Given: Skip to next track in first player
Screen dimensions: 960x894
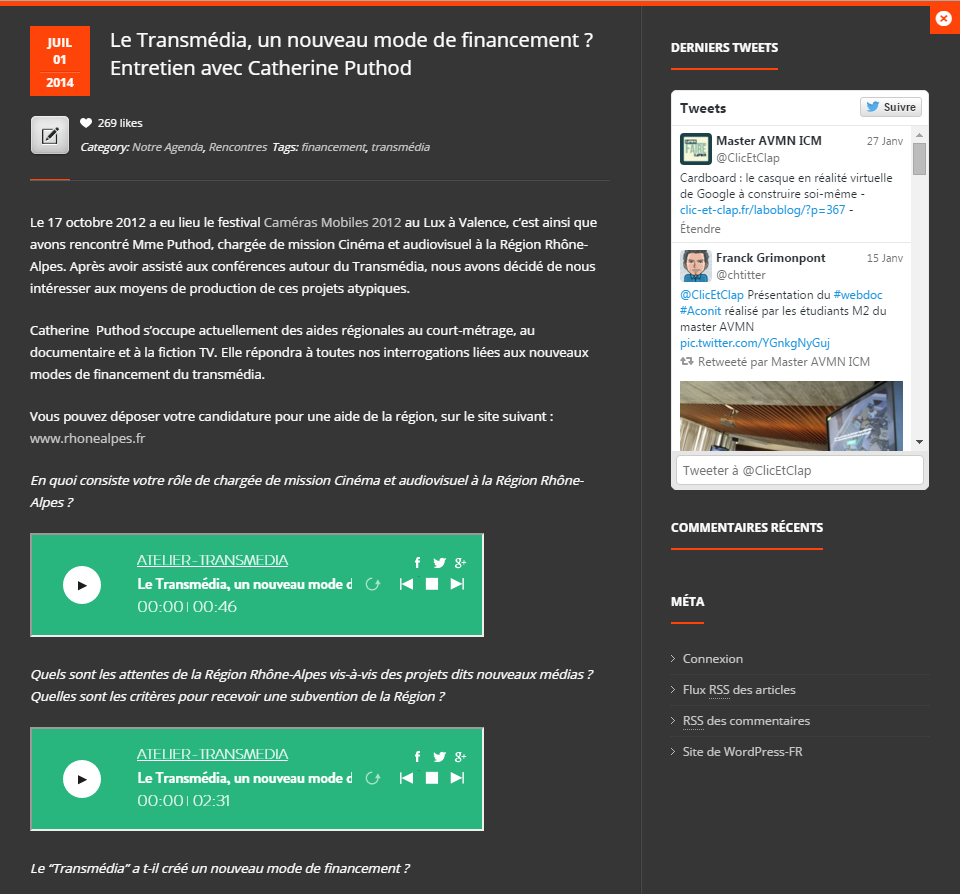Looking at the screenshot, I should [x=457, y=584].
